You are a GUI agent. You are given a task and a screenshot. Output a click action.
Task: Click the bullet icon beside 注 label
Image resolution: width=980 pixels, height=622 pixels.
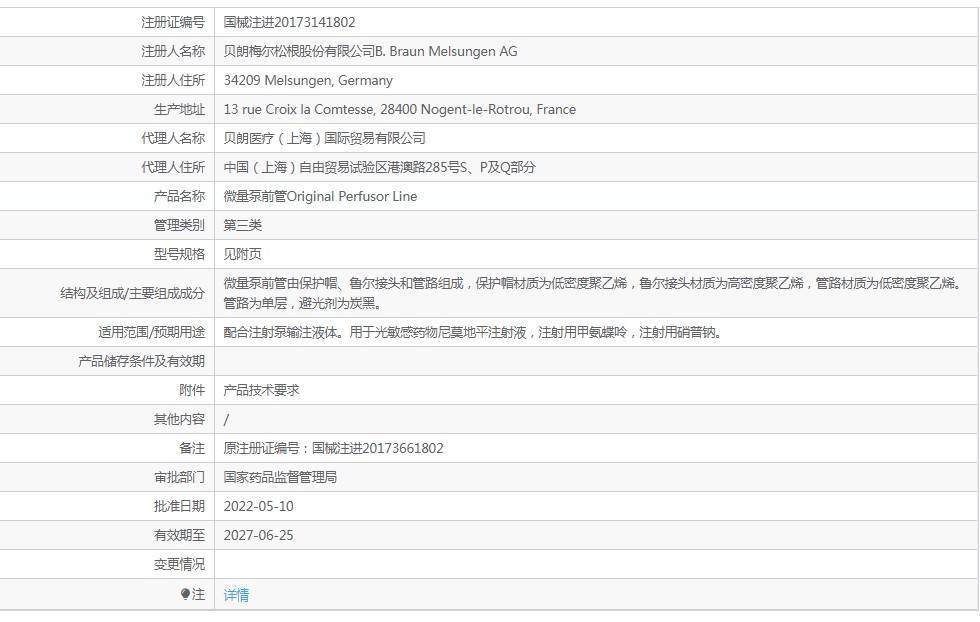(x=185, y=594)
